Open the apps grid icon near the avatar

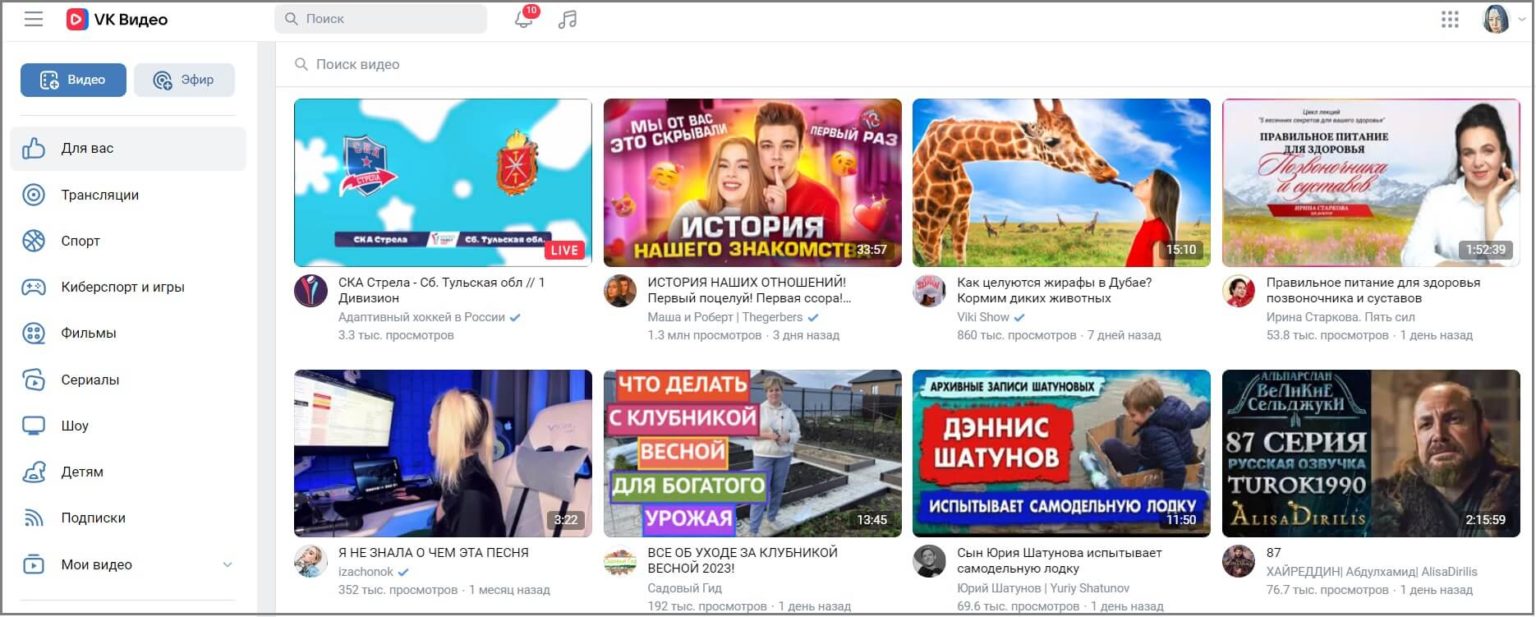(1449, 18)
